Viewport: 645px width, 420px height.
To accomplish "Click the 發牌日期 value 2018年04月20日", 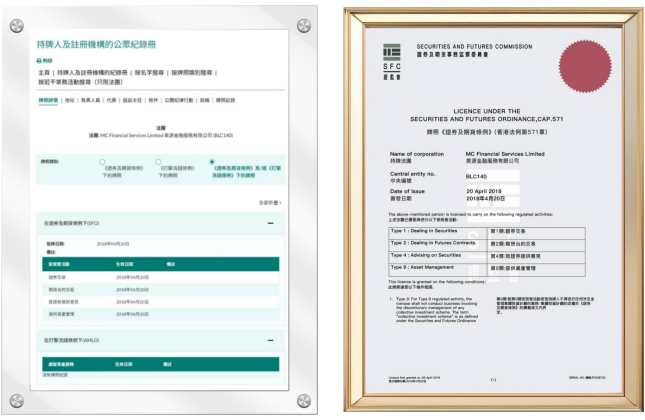I will click(x=113, y=244).
